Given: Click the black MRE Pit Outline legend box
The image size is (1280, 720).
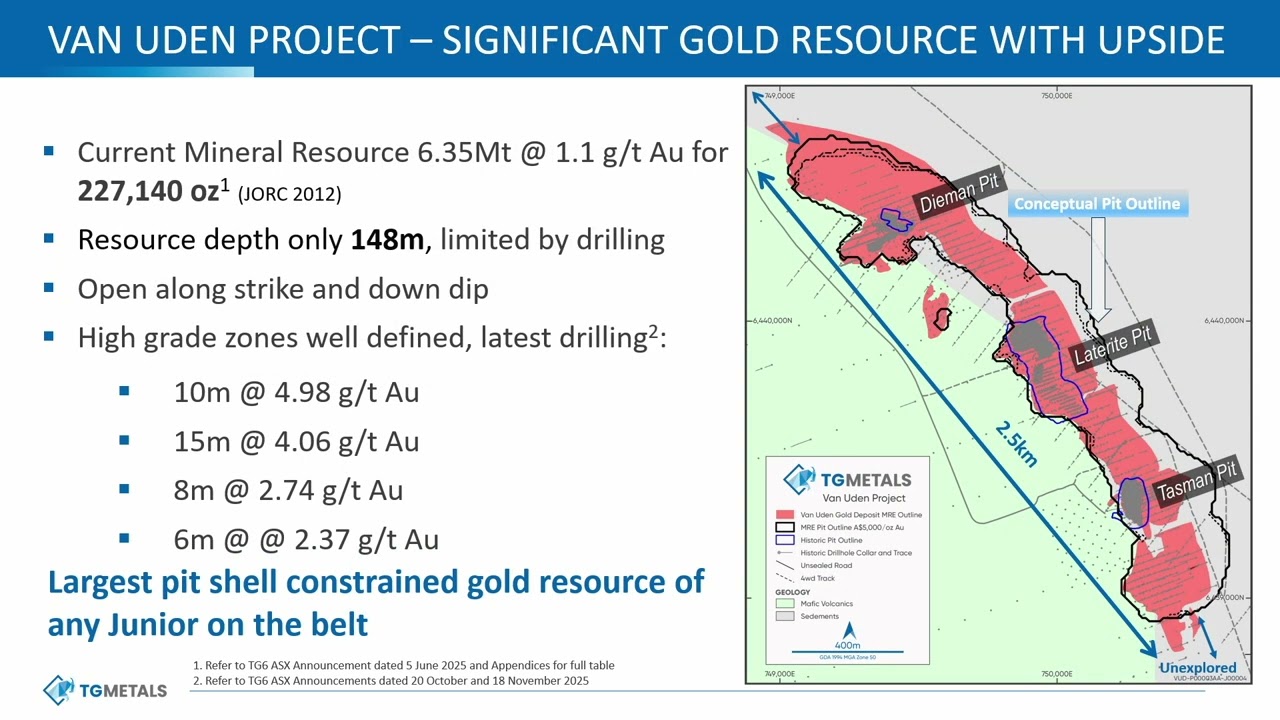Looking at the screenshot, I should [785, 528].
